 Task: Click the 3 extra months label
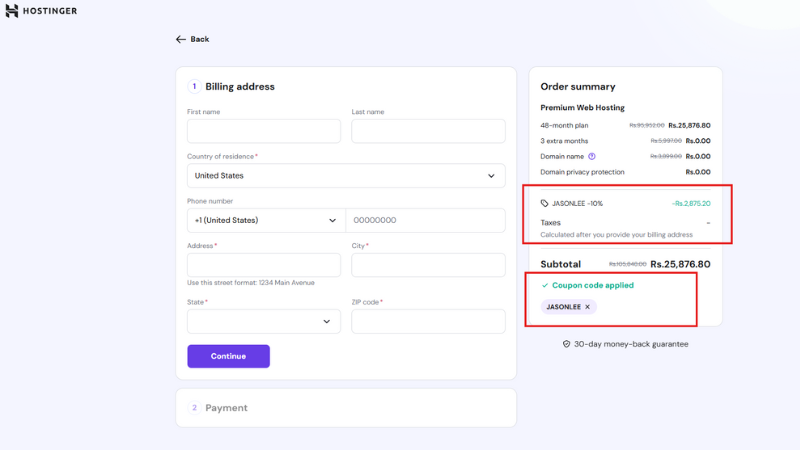(x=564, y=141)
